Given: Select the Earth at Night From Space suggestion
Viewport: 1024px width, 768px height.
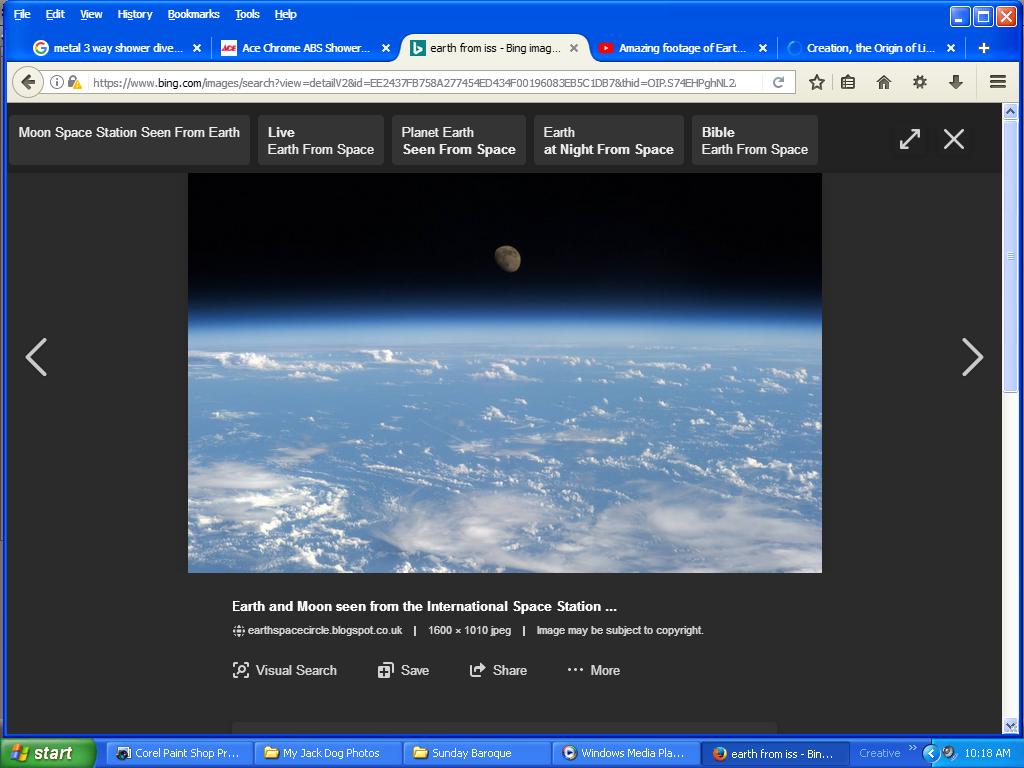Looking at the screenshot, I should click(x=608, y=140).
